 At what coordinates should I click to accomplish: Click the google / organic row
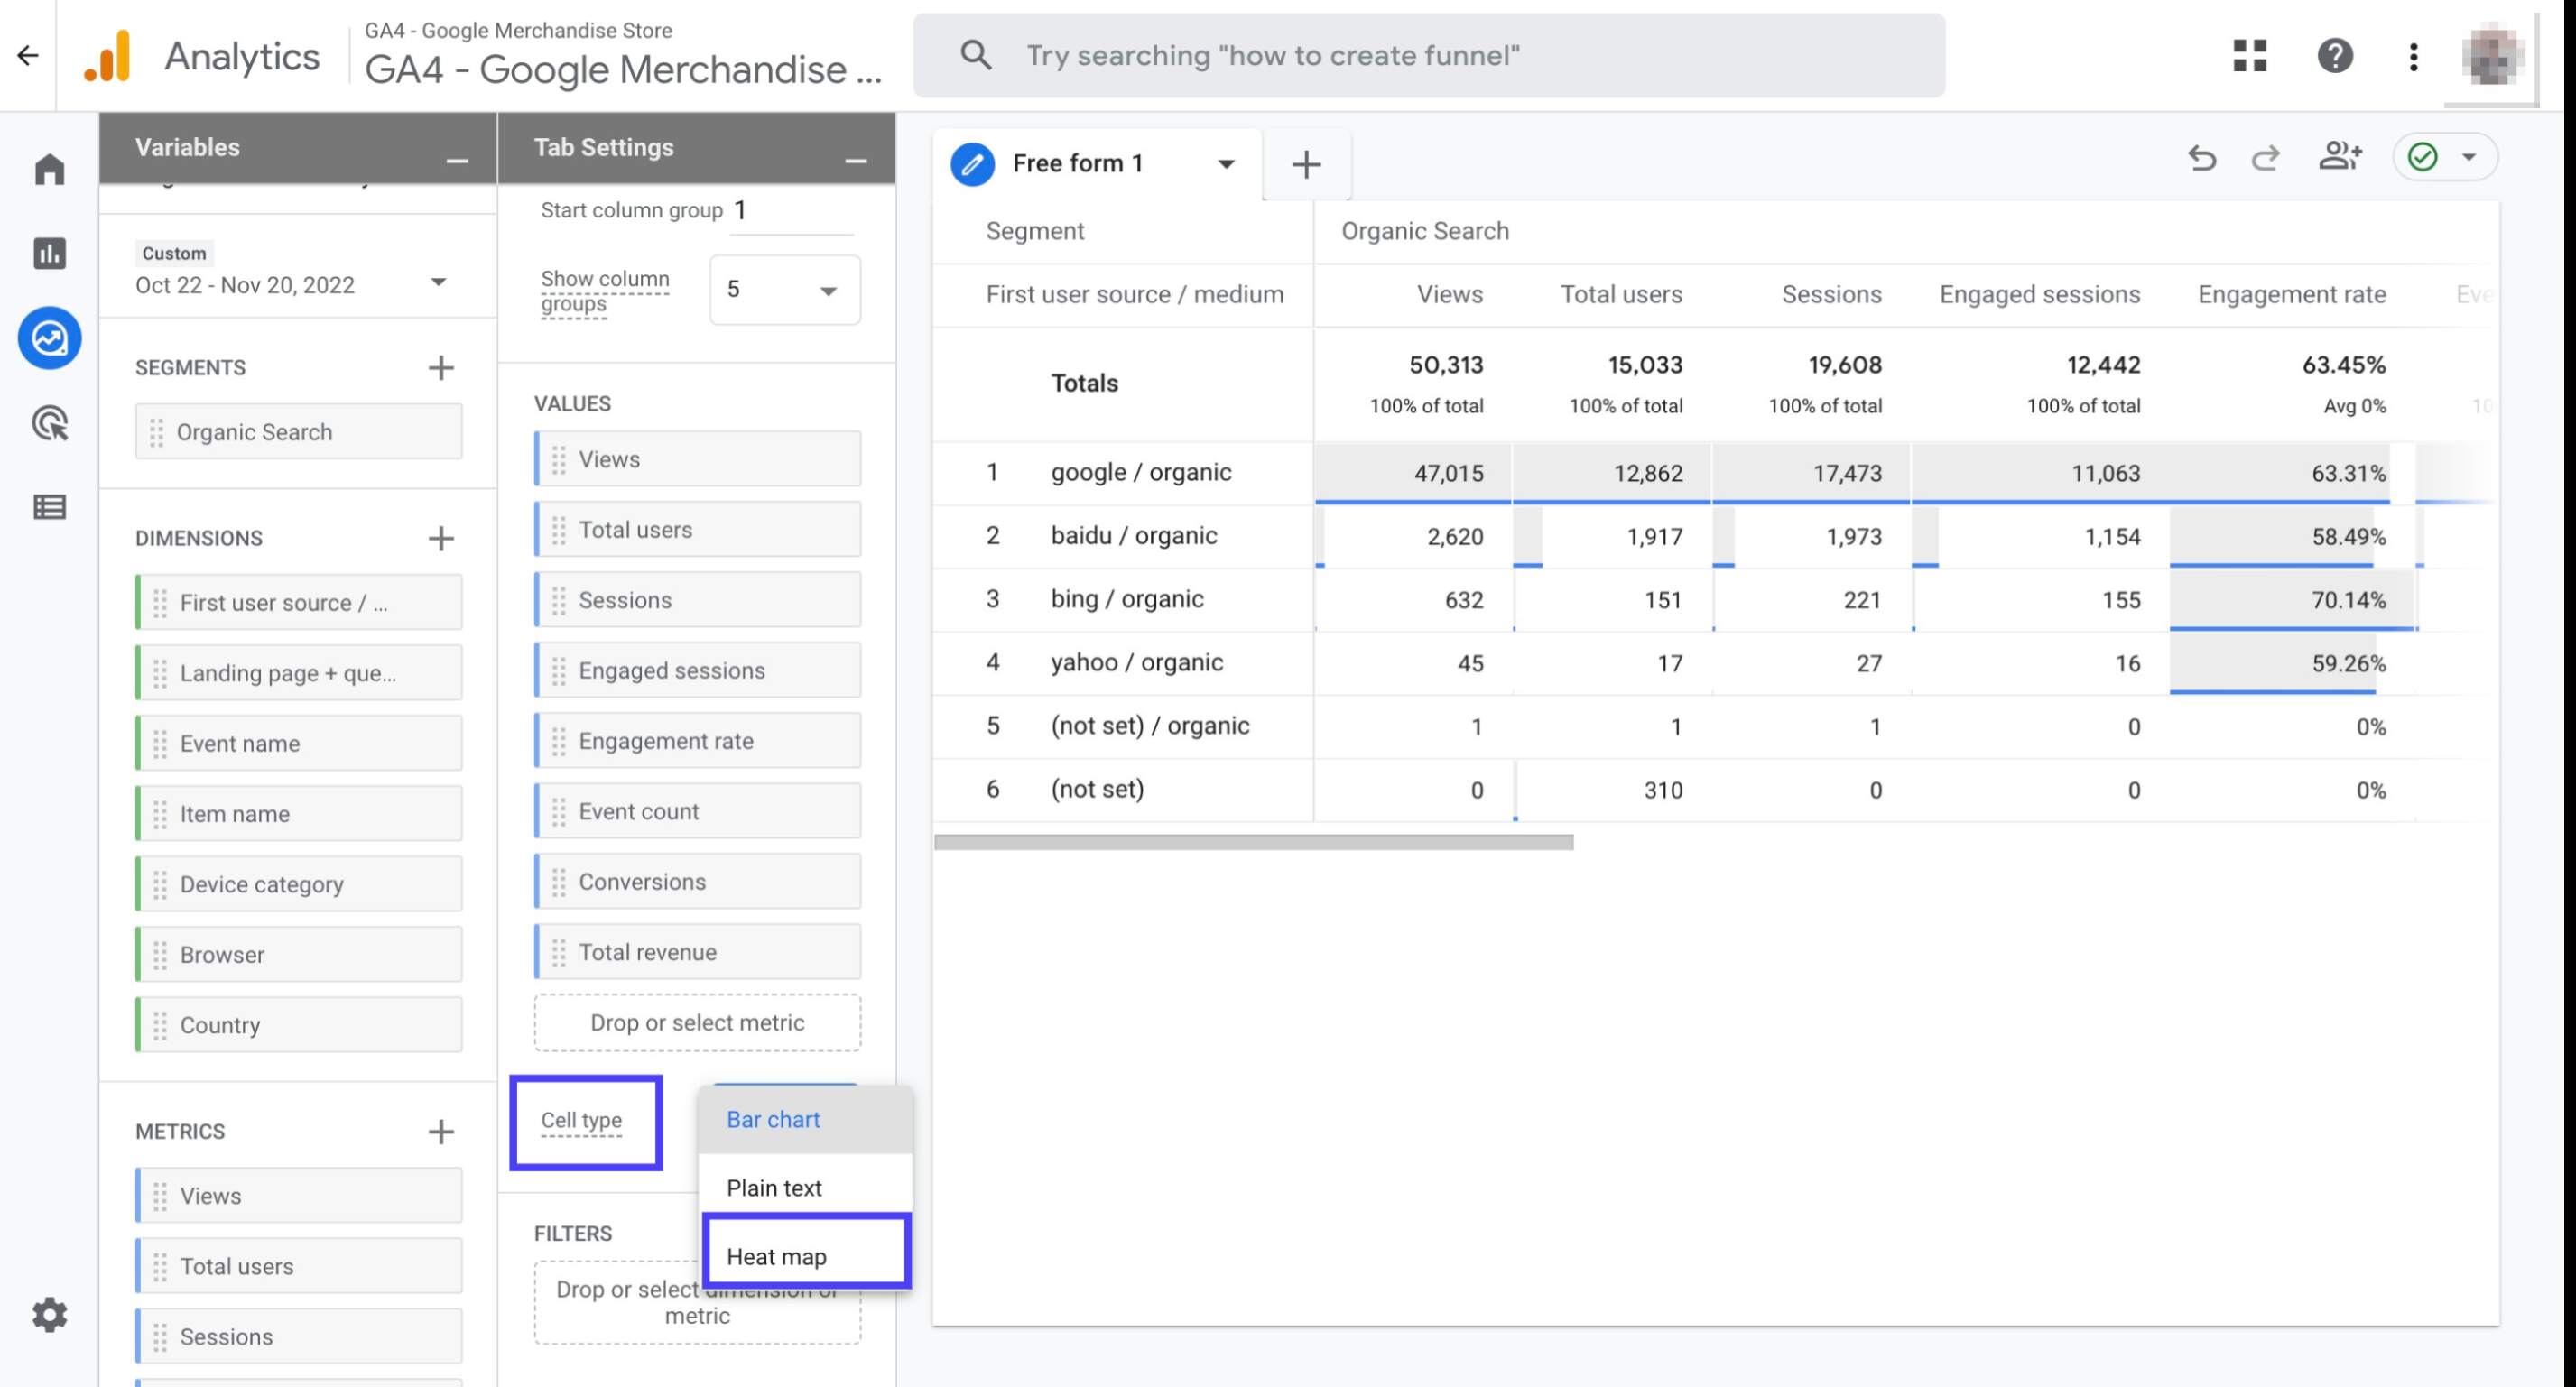click(x=1714, y=473)
